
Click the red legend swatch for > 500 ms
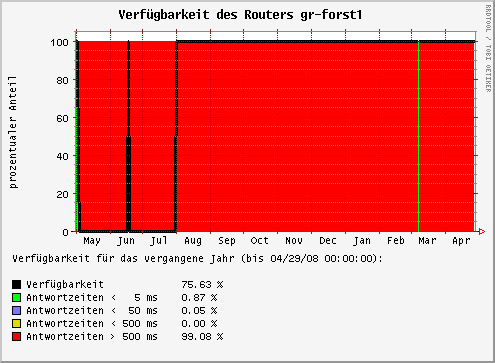point(16,336)
